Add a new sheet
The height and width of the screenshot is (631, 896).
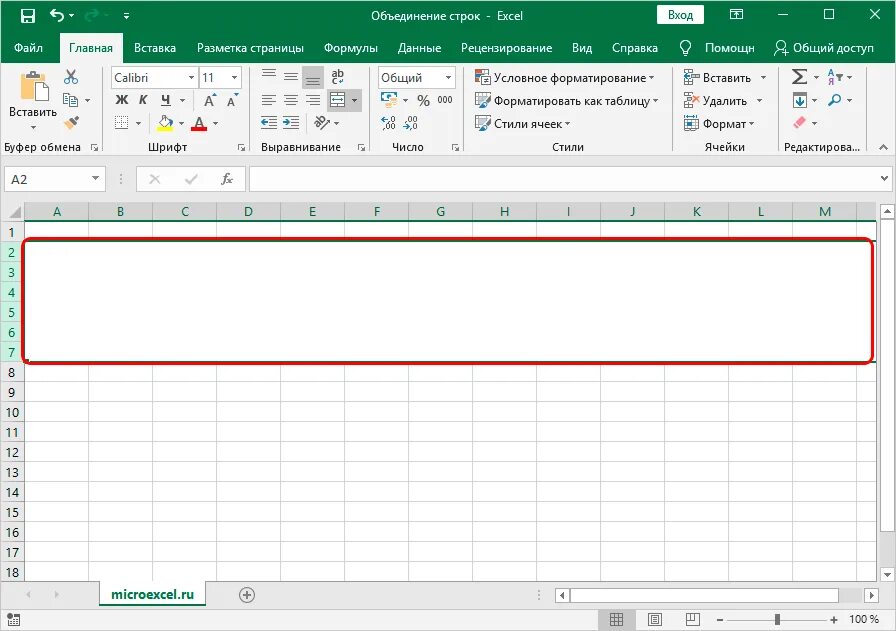(x=247, y=595)
